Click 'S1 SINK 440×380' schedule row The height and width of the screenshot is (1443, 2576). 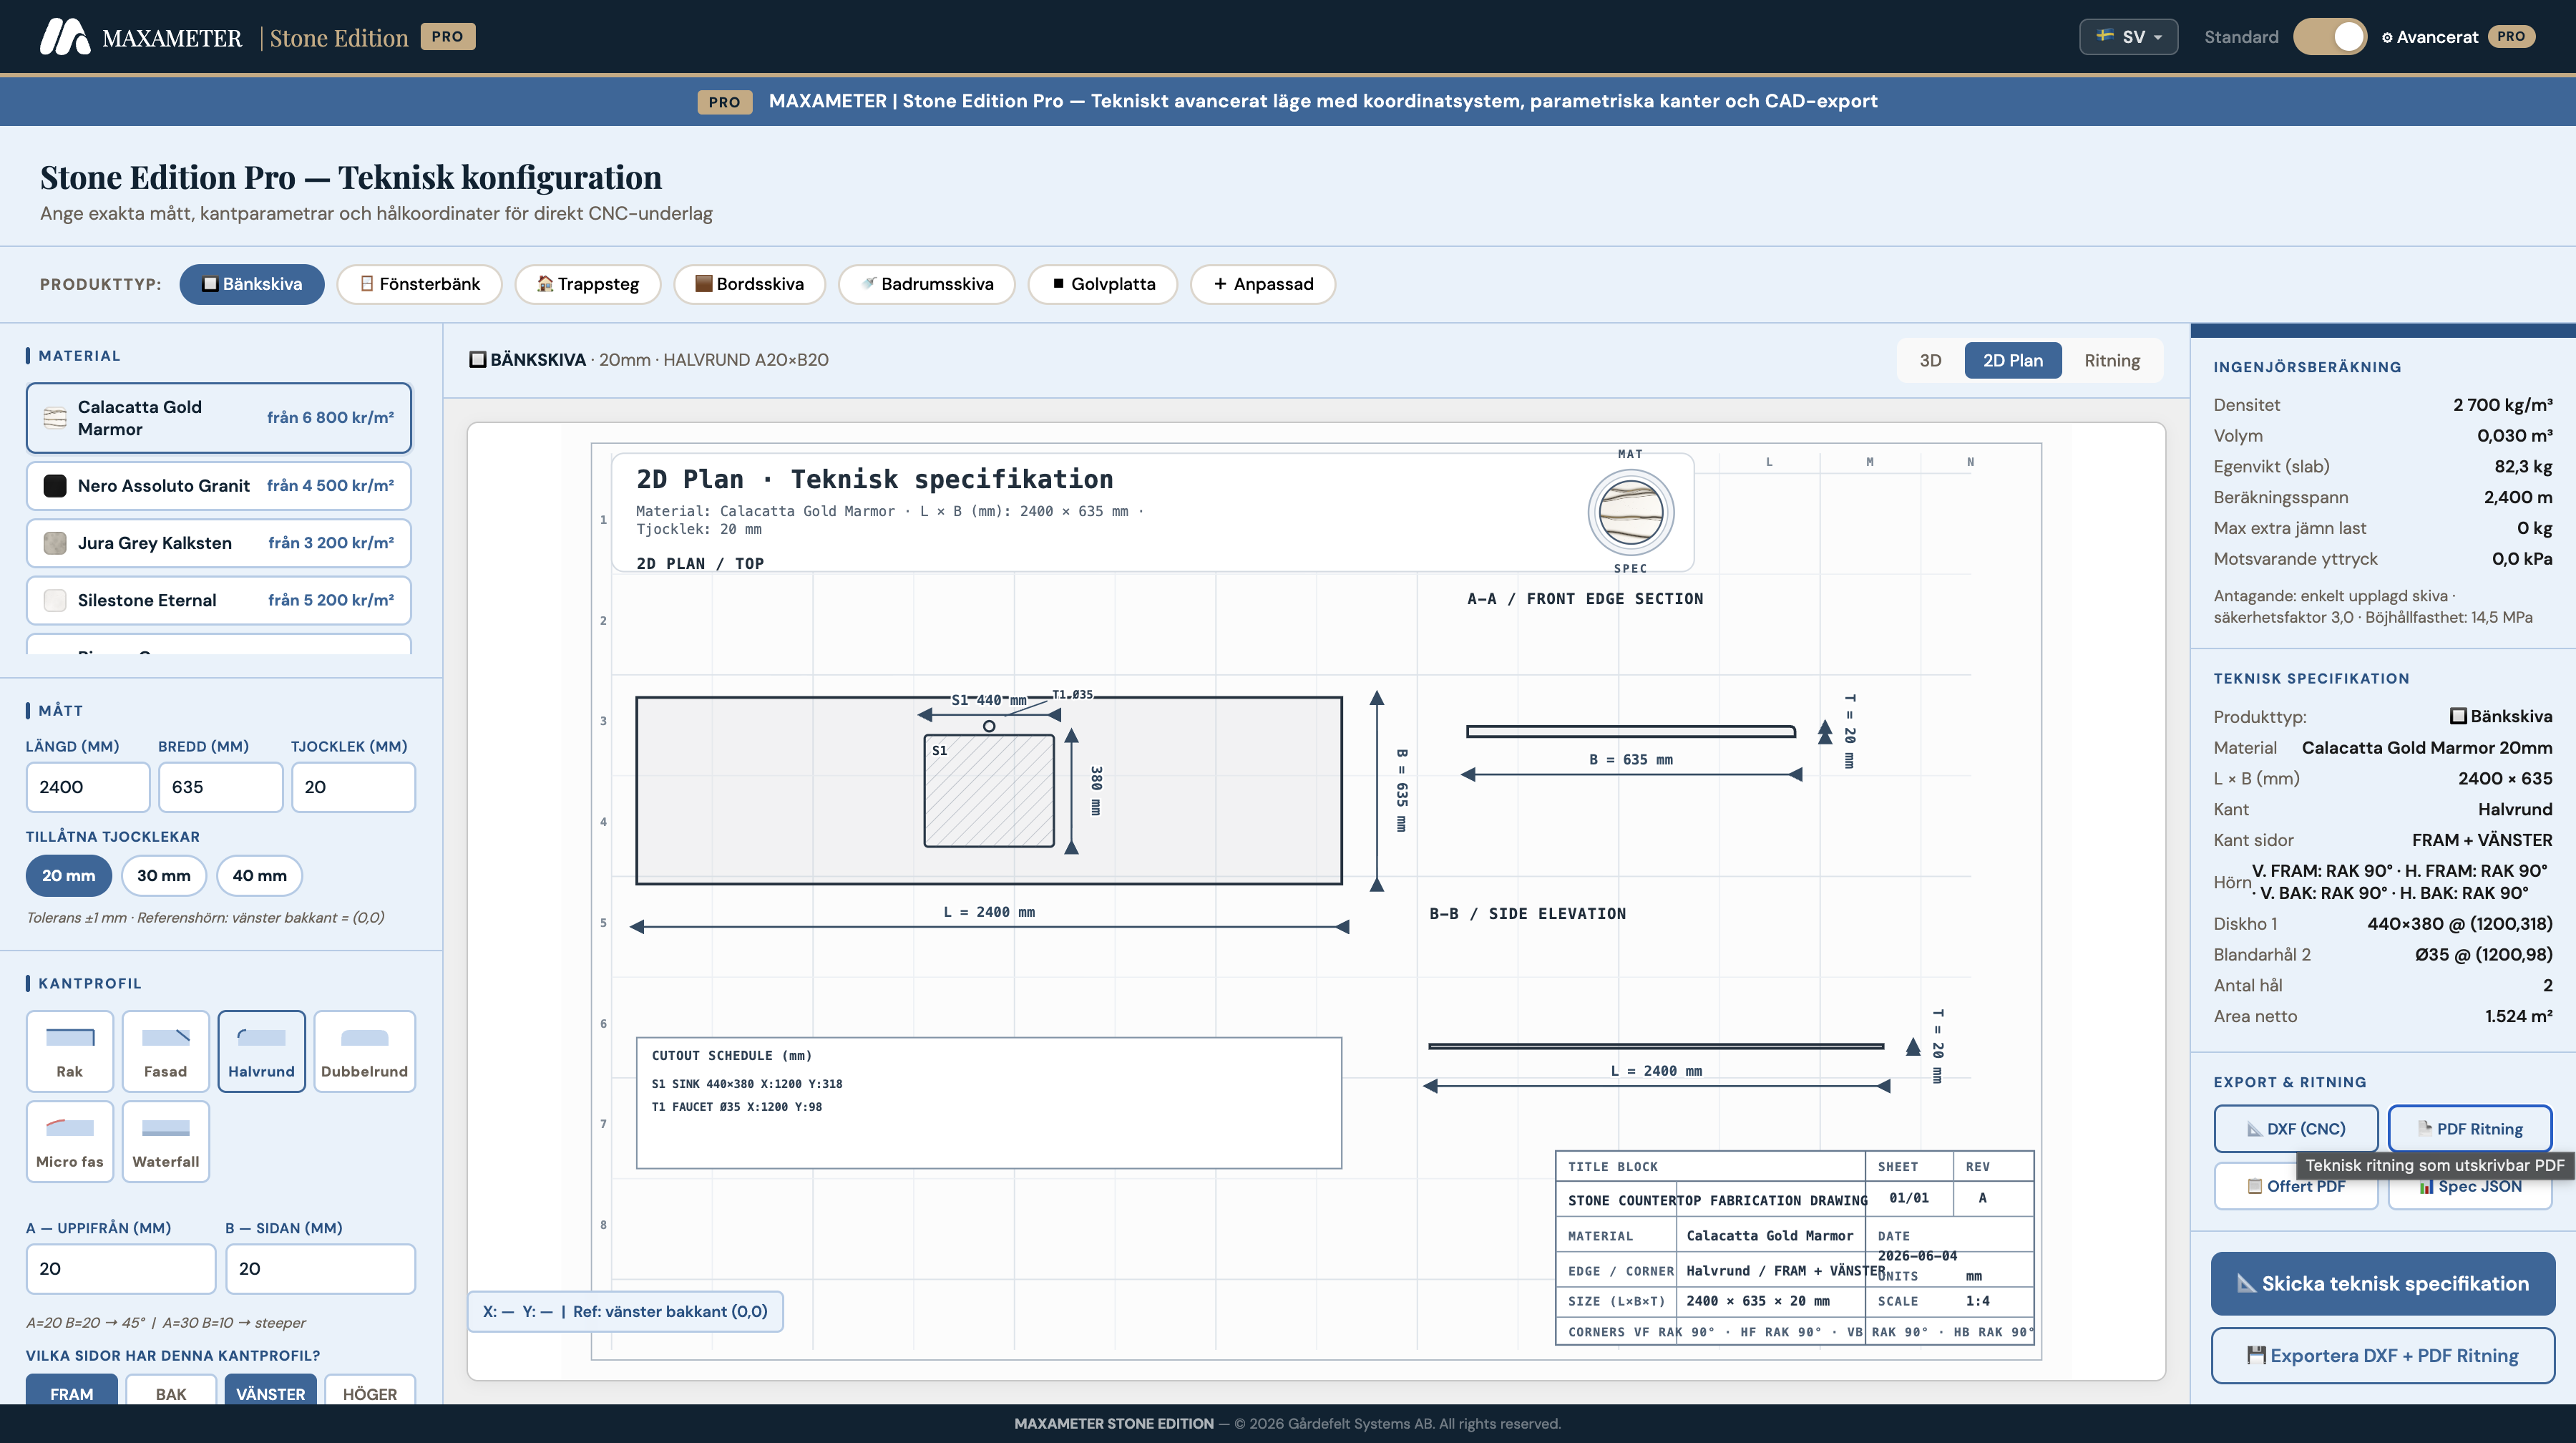(x=747, y=1084)
